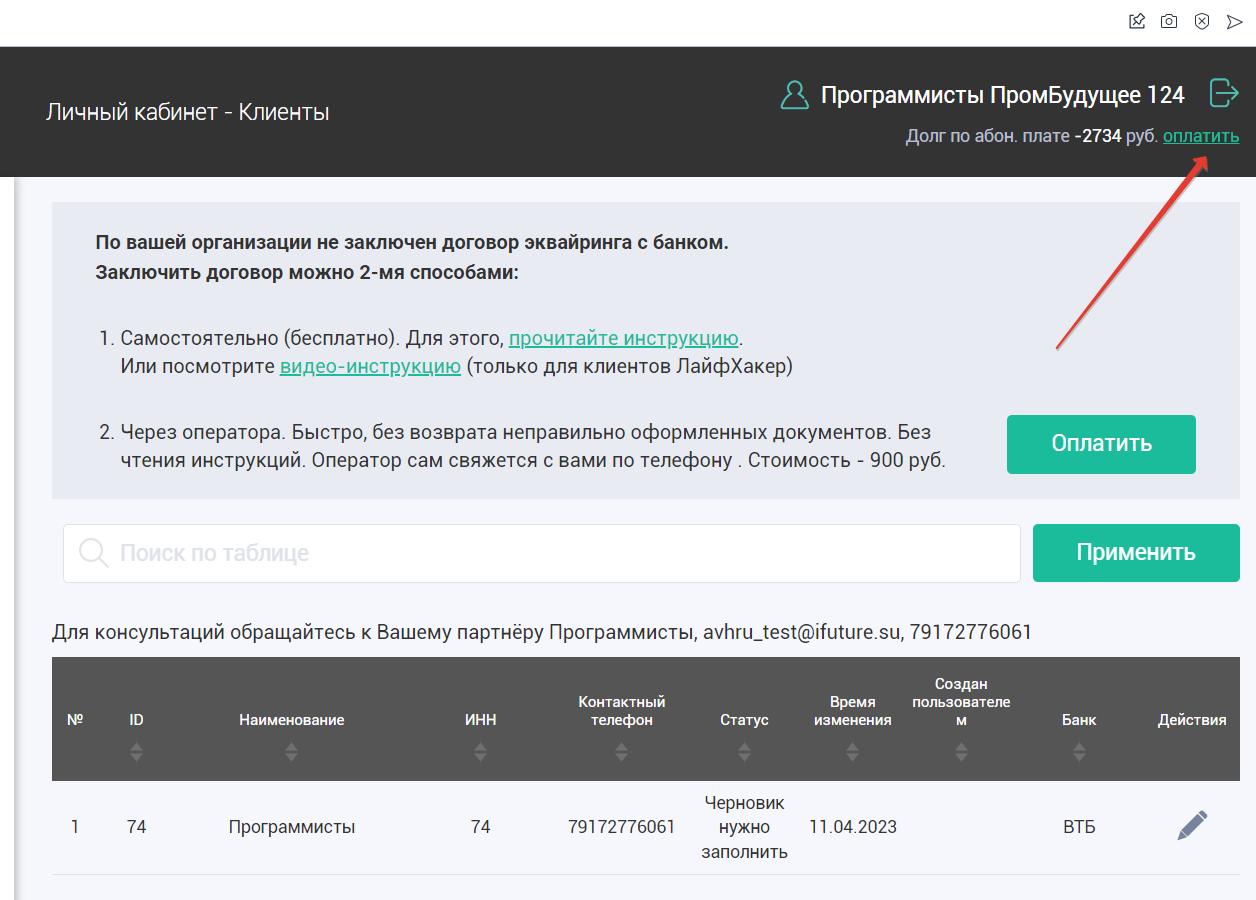
Task: Click the Личный кабинет - Клиенты title
Action: (188, 112)
